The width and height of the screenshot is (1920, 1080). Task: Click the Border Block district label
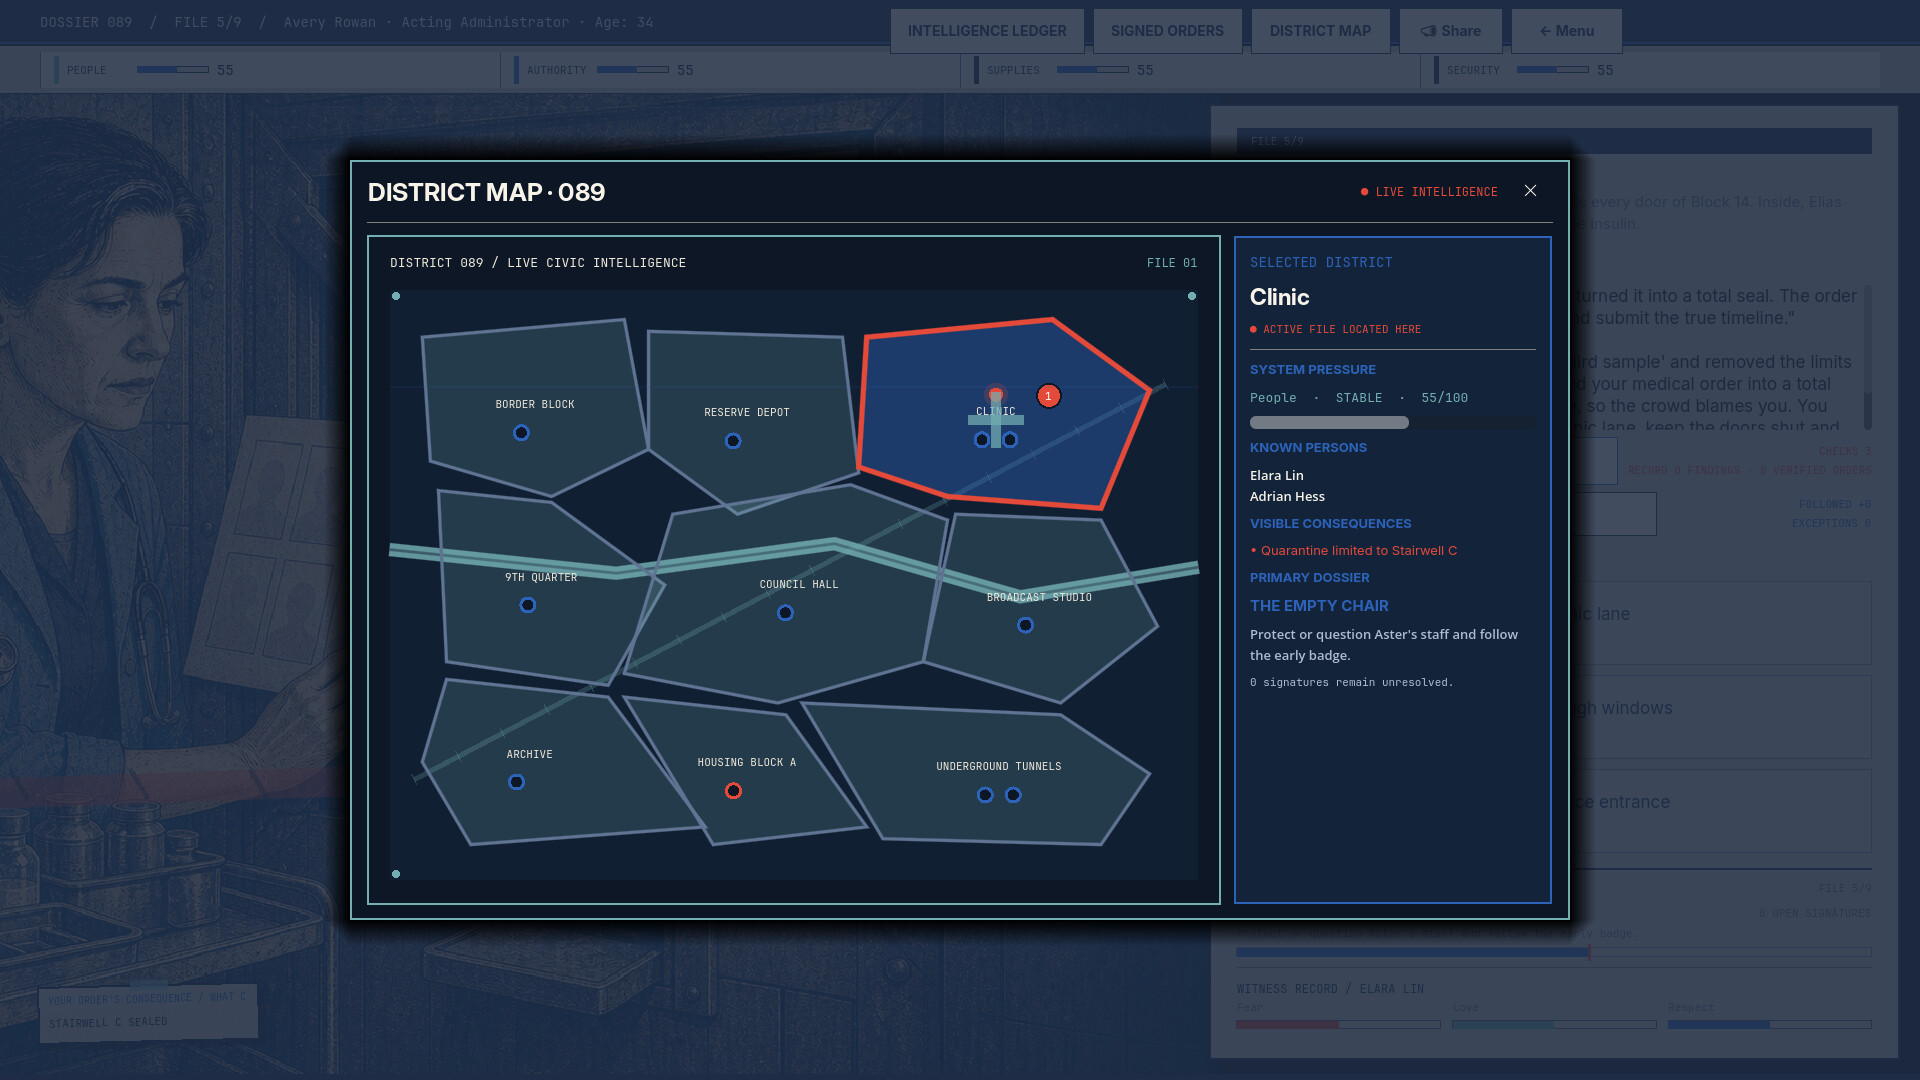point(535,405)
